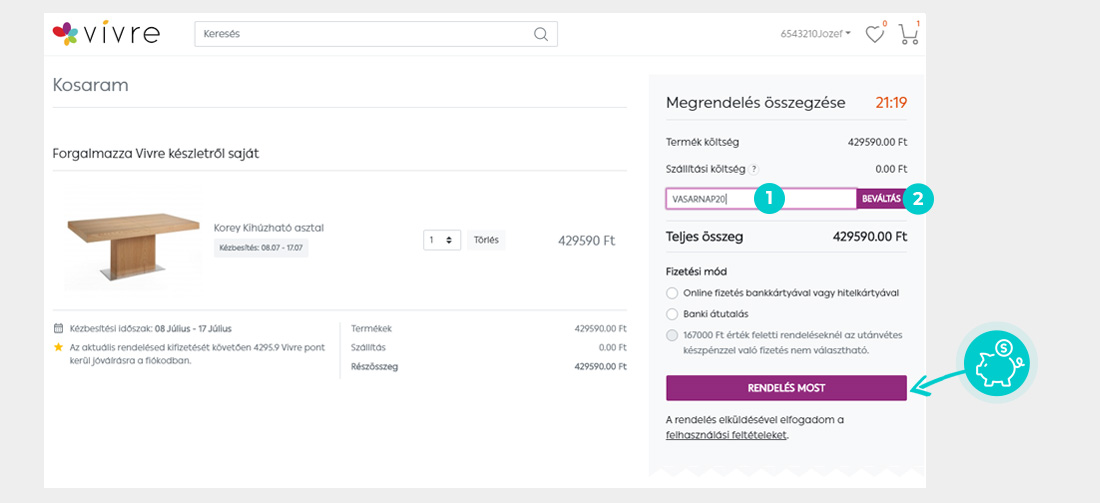The image size is (1100, 503).
Task: Click the star icon beside Vivre points note
Action: point(58,347)
